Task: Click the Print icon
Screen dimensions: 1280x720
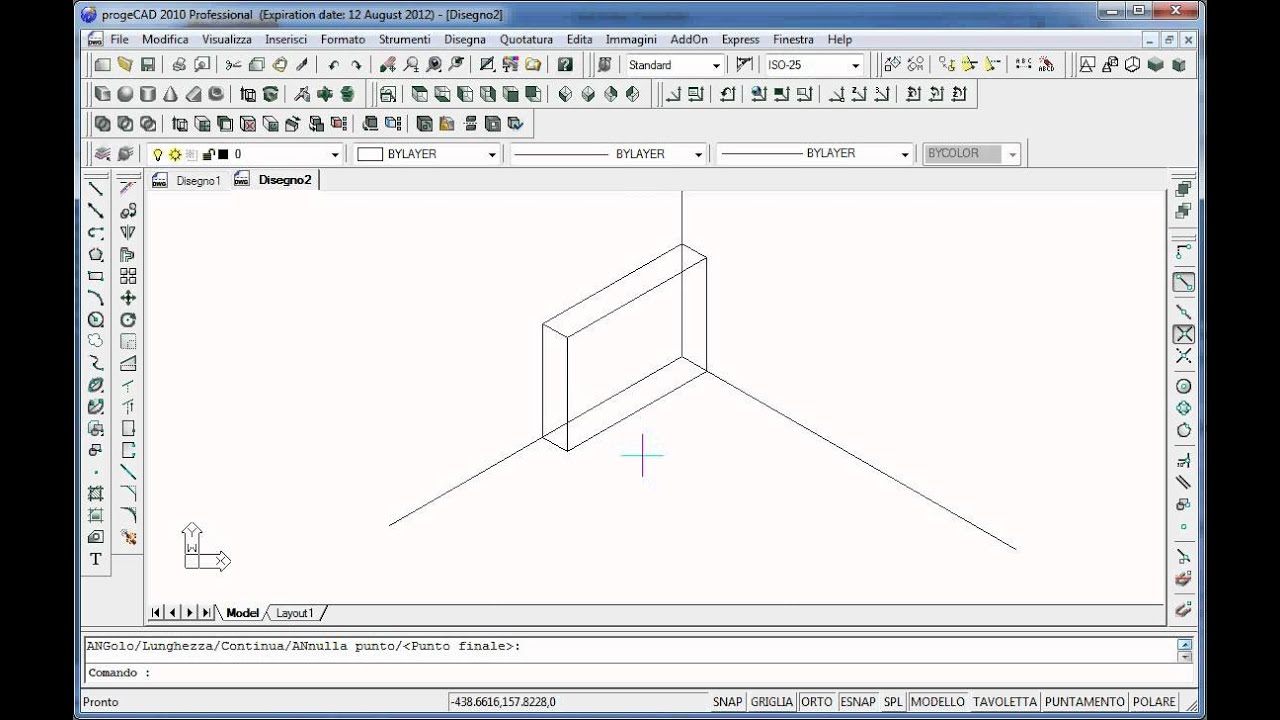Action: pyautogui.click(x=179, y=65)
